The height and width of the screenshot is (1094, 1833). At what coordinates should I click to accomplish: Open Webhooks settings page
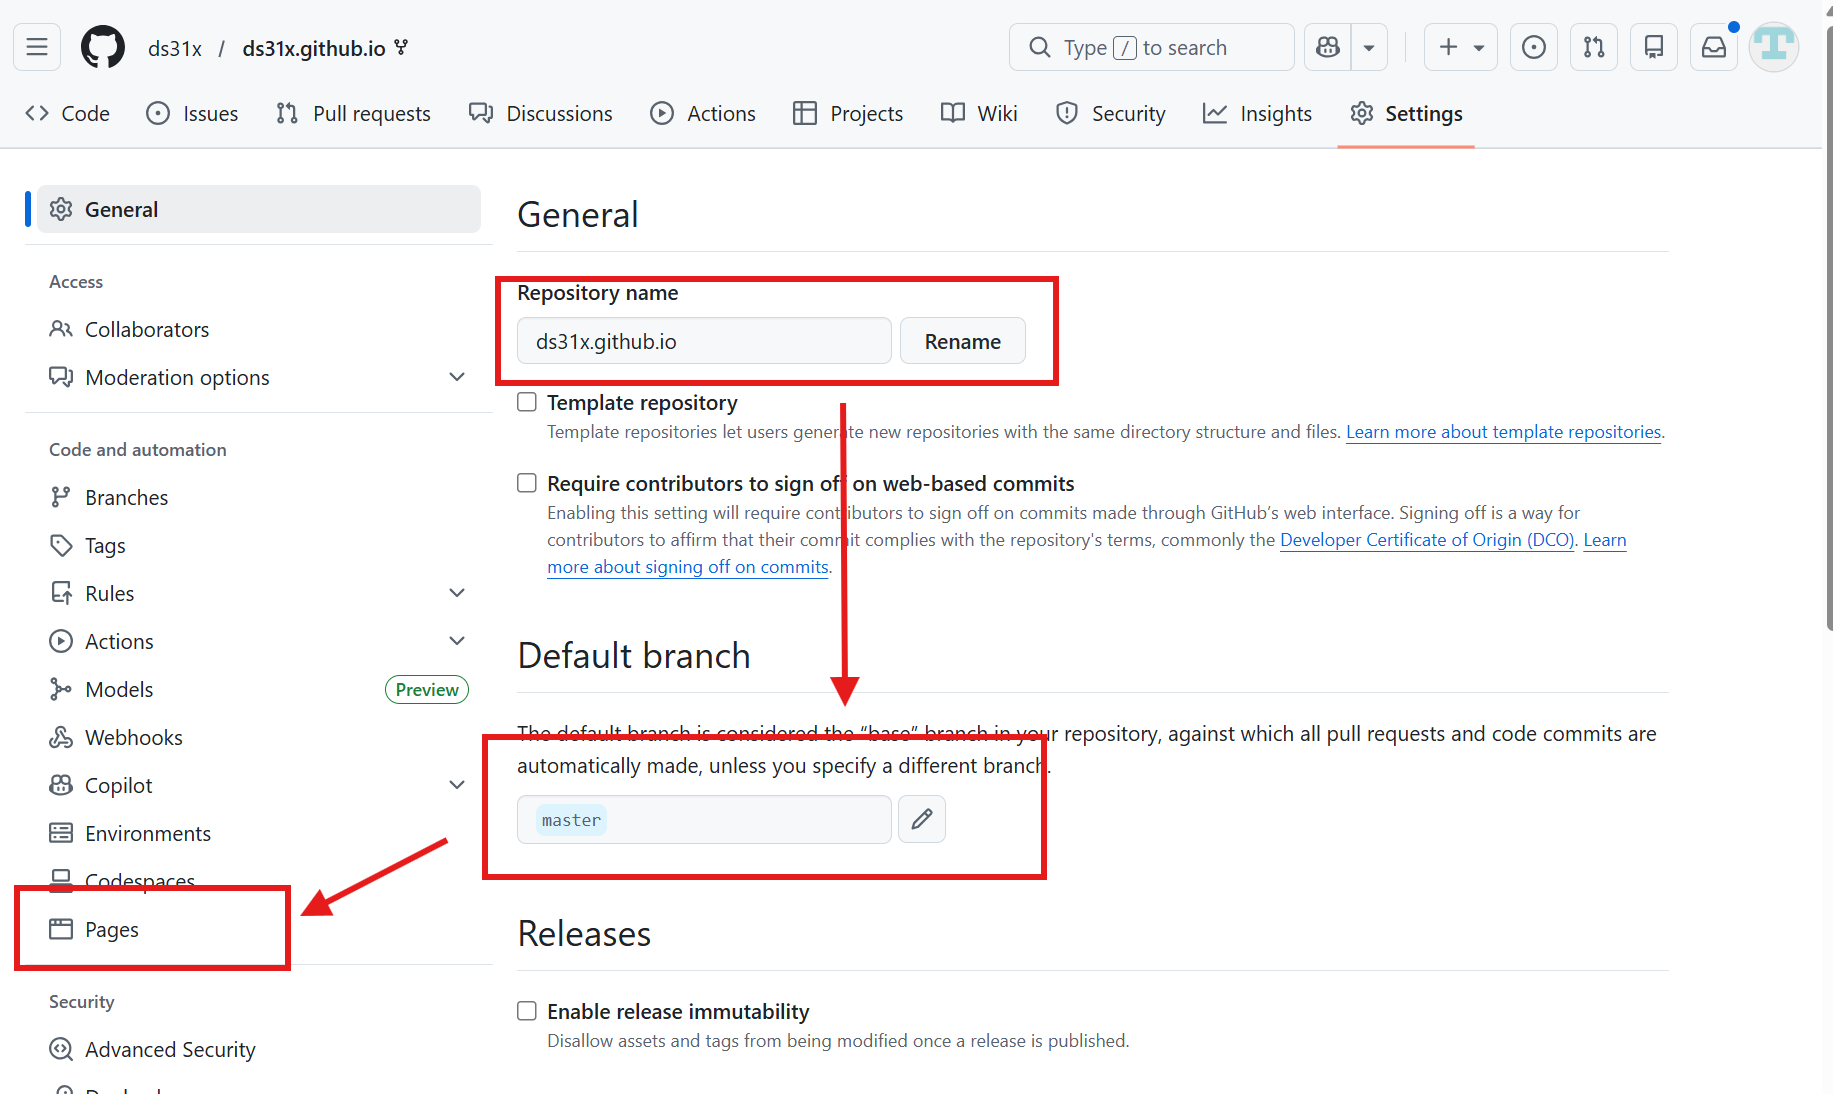point(134,737)
